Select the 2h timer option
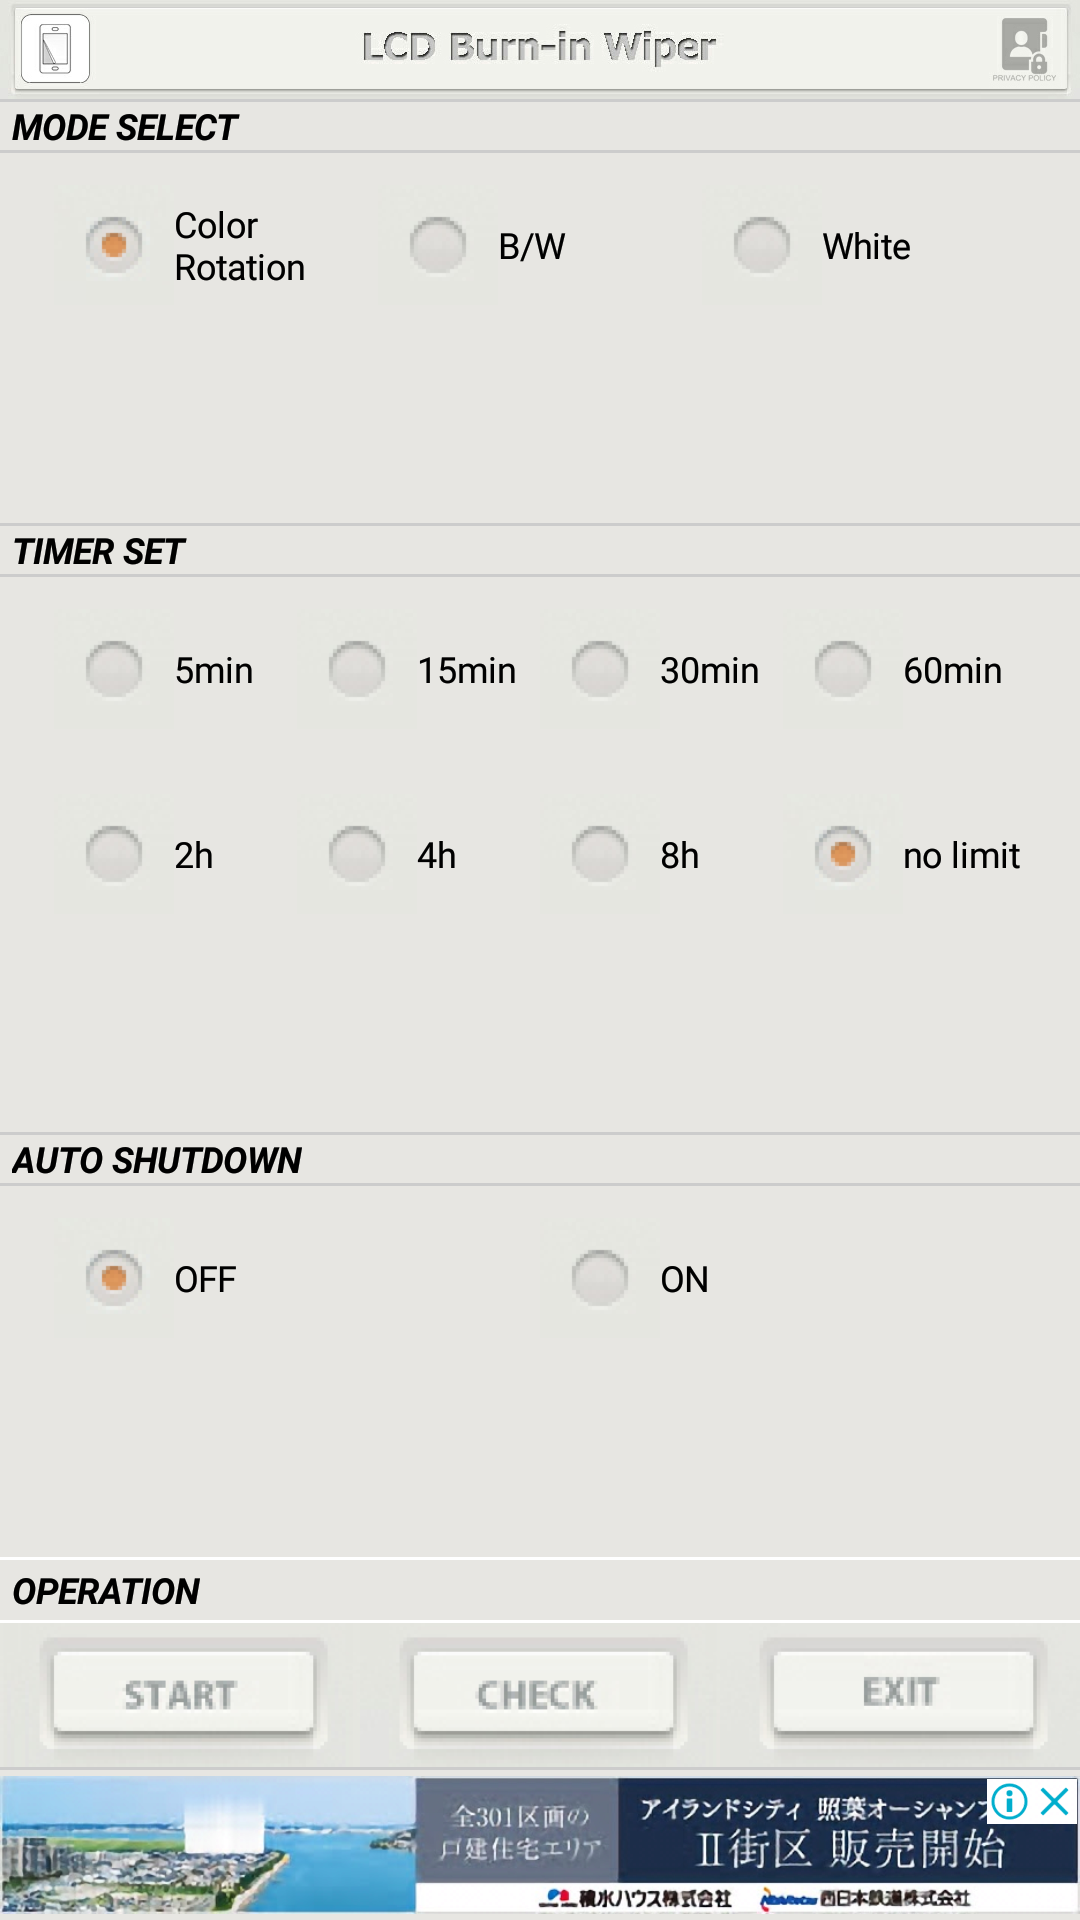Screen dimensions: 1080x1920 [114, 854]
